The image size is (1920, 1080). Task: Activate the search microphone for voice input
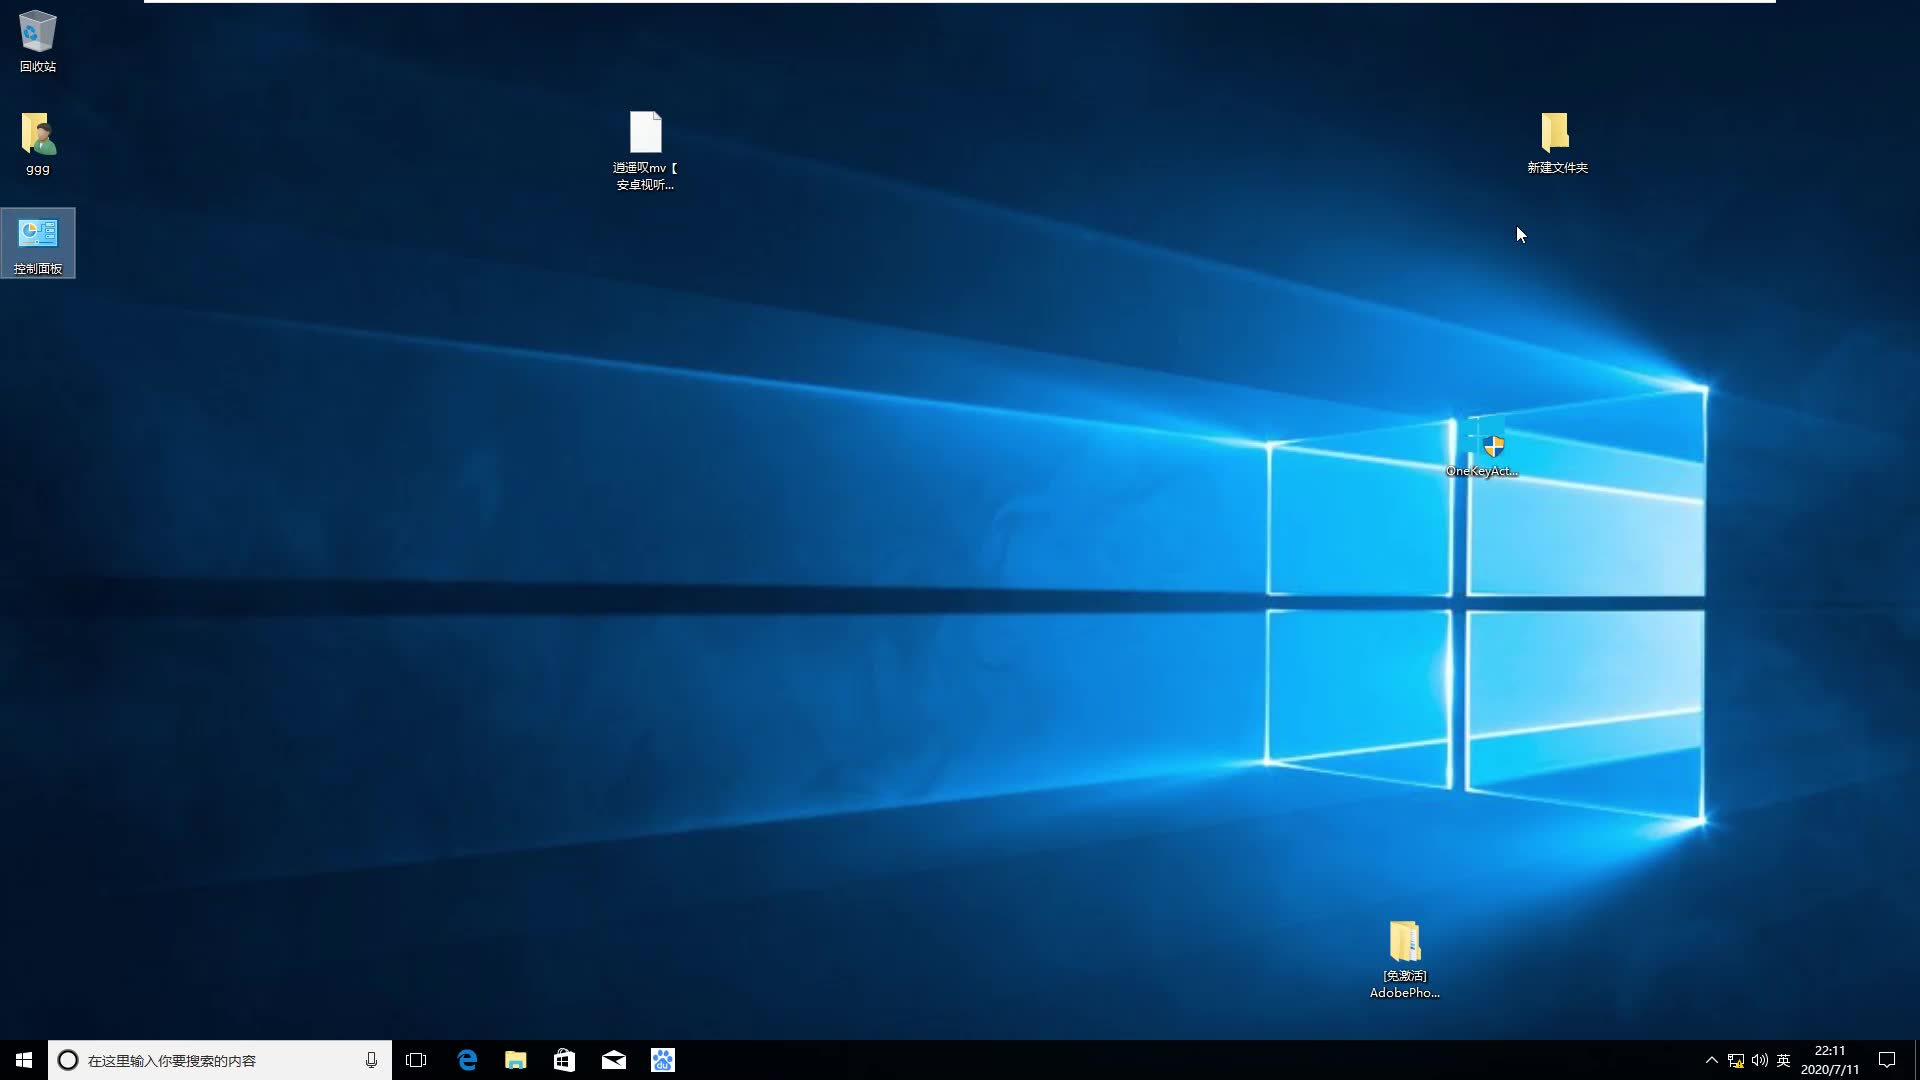372,1060
